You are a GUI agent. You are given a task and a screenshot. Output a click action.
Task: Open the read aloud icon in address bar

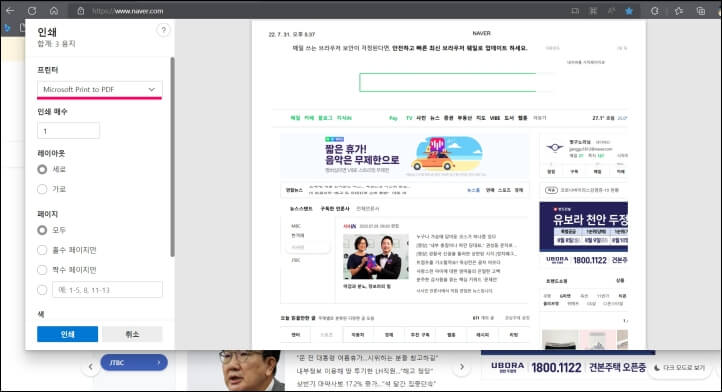(x=611, y=11)
